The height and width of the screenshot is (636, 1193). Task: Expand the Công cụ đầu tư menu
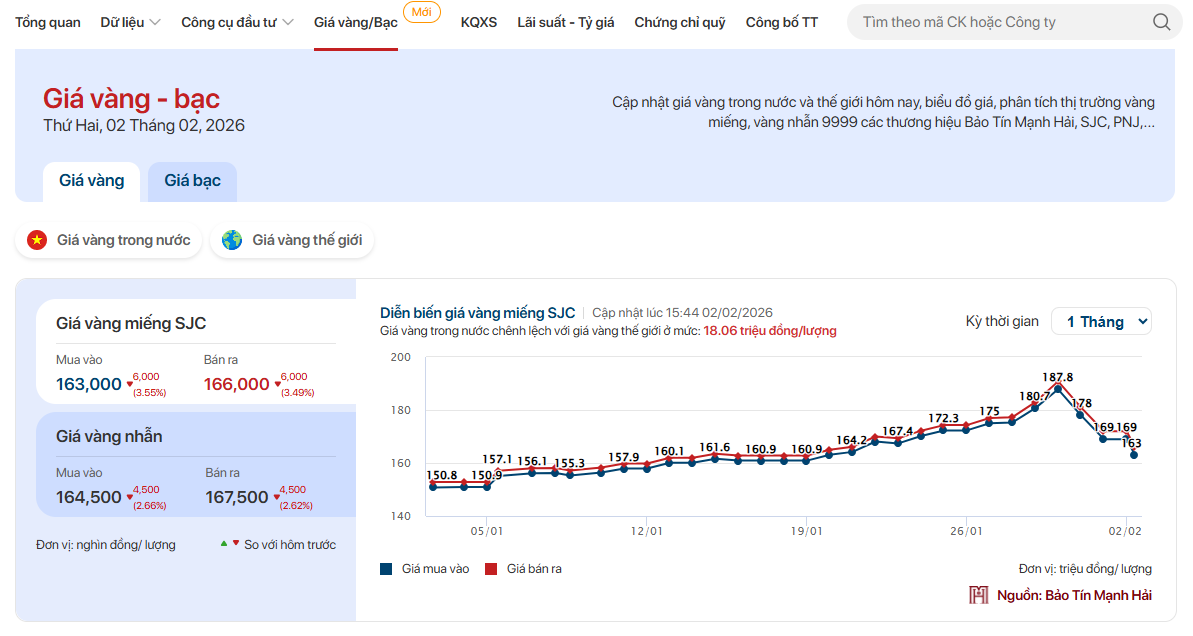tap(237, 22)
